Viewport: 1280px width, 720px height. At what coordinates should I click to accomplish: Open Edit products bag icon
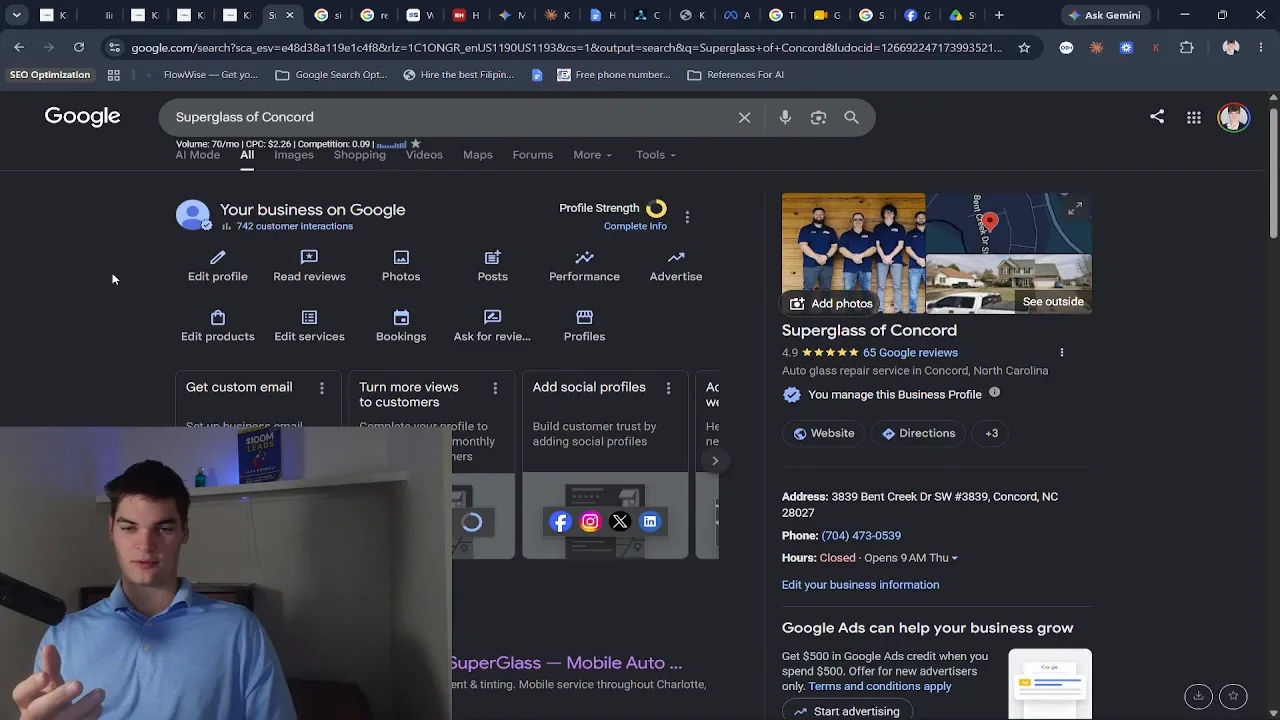click(x=218, y=318)
